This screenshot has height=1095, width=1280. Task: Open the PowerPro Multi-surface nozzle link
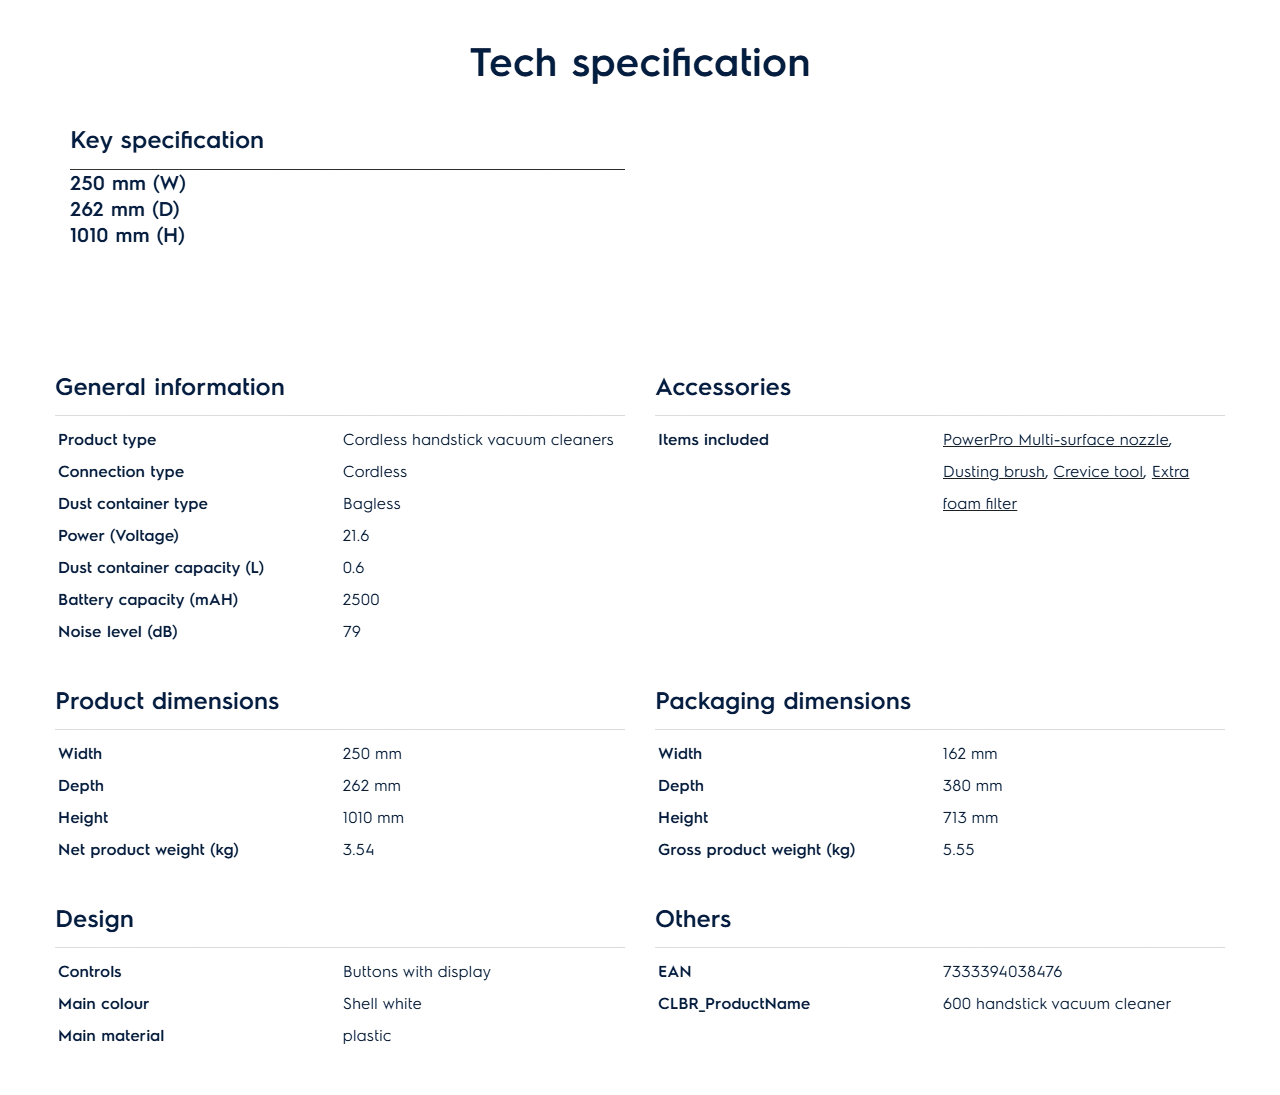(1055, 440)
